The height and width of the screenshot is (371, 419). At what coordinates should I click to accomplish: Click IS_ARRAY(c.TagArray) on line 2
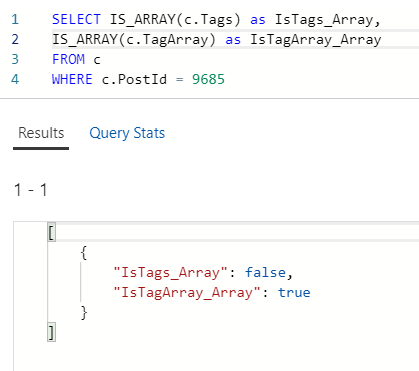(134, 40)
